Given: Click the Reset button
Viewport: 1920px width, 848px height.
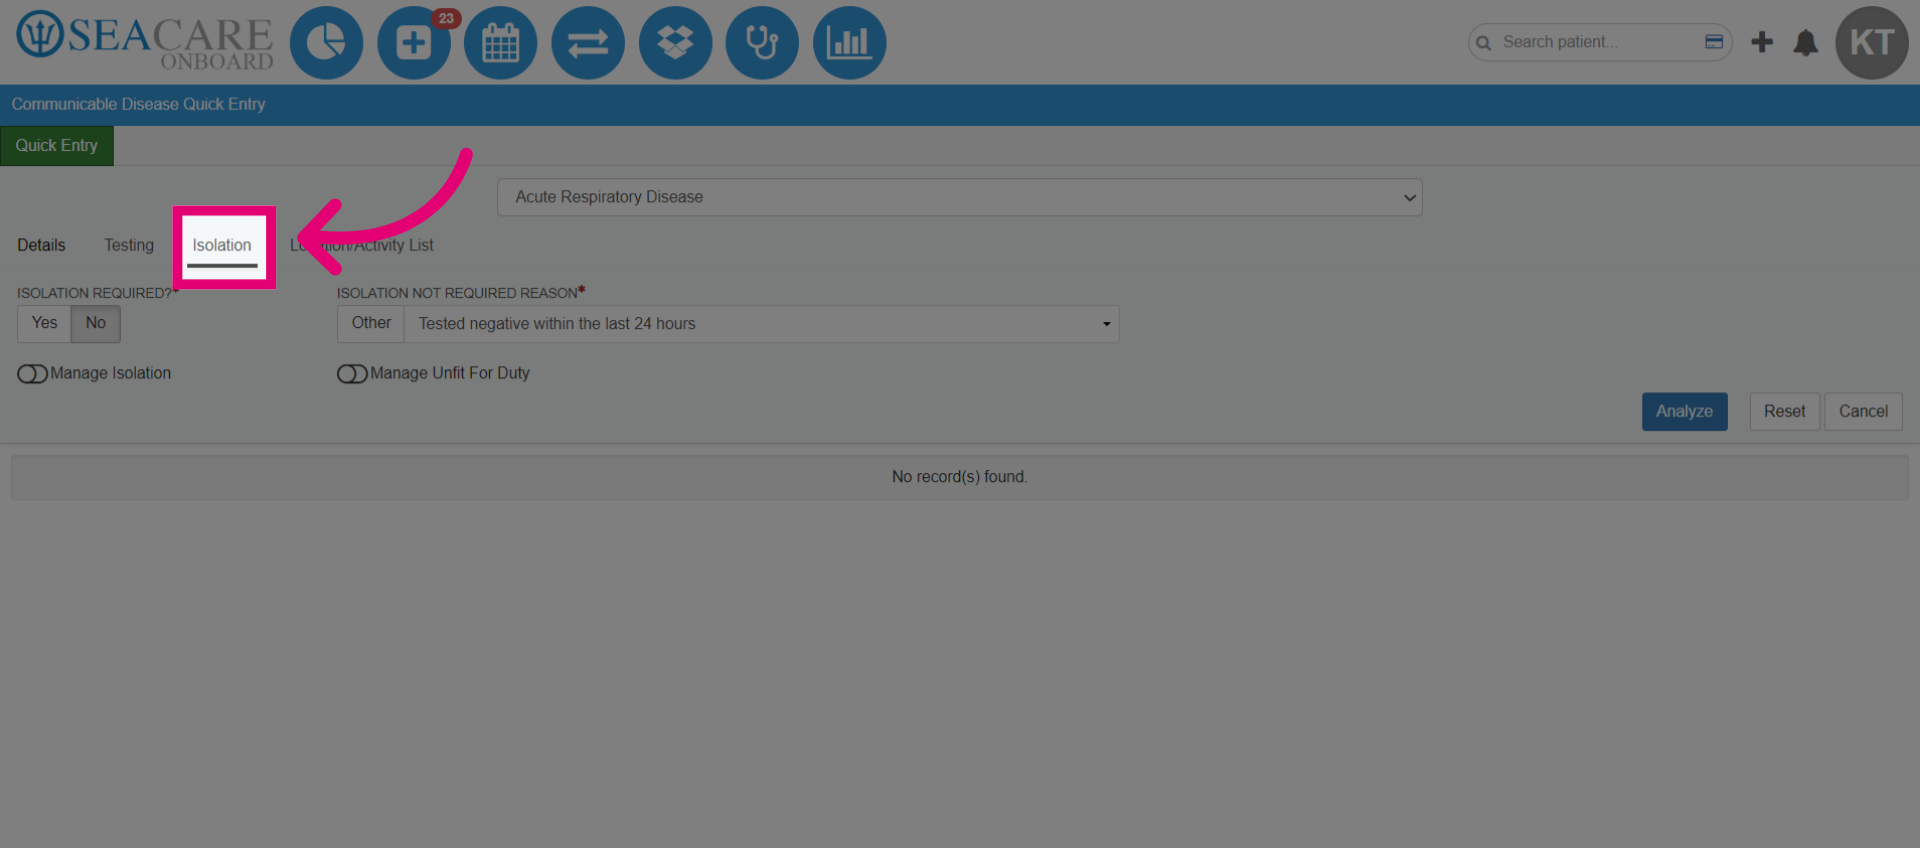Looking at the screenshot, I should pyautogui.click(x=1784, y=412).
